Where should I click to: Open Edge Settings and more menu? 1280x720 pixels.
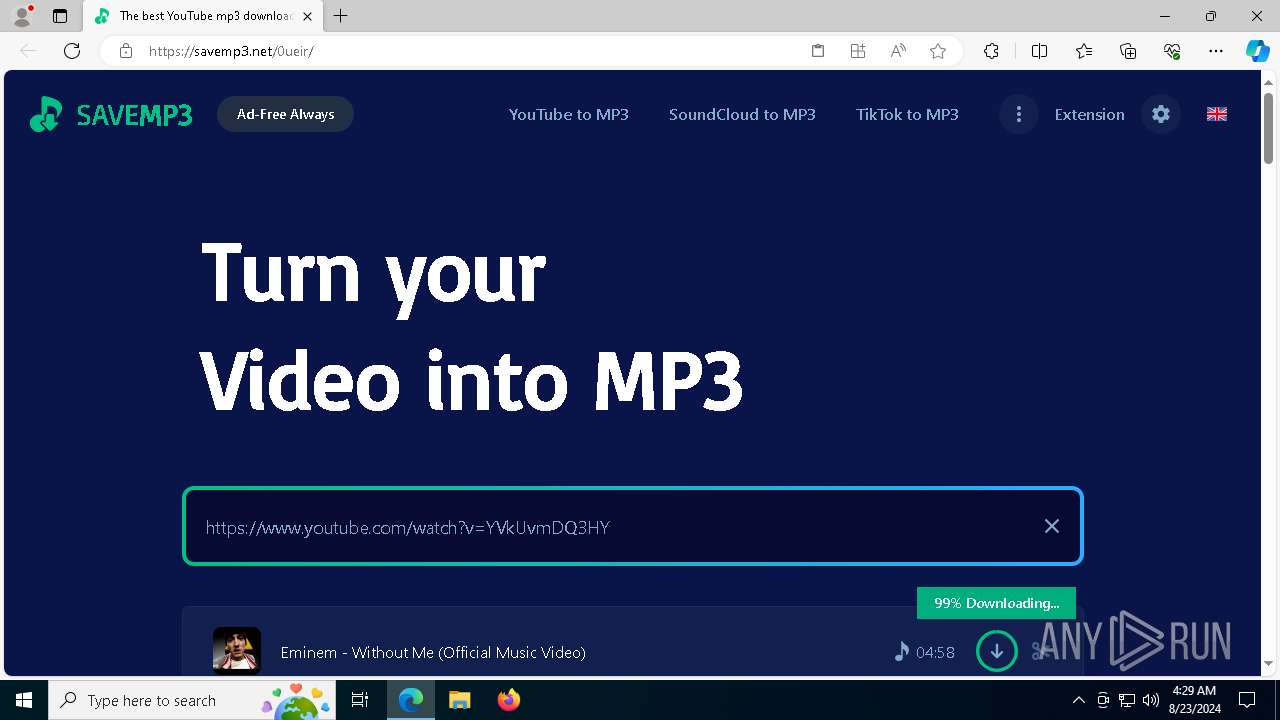(1216, 51)
